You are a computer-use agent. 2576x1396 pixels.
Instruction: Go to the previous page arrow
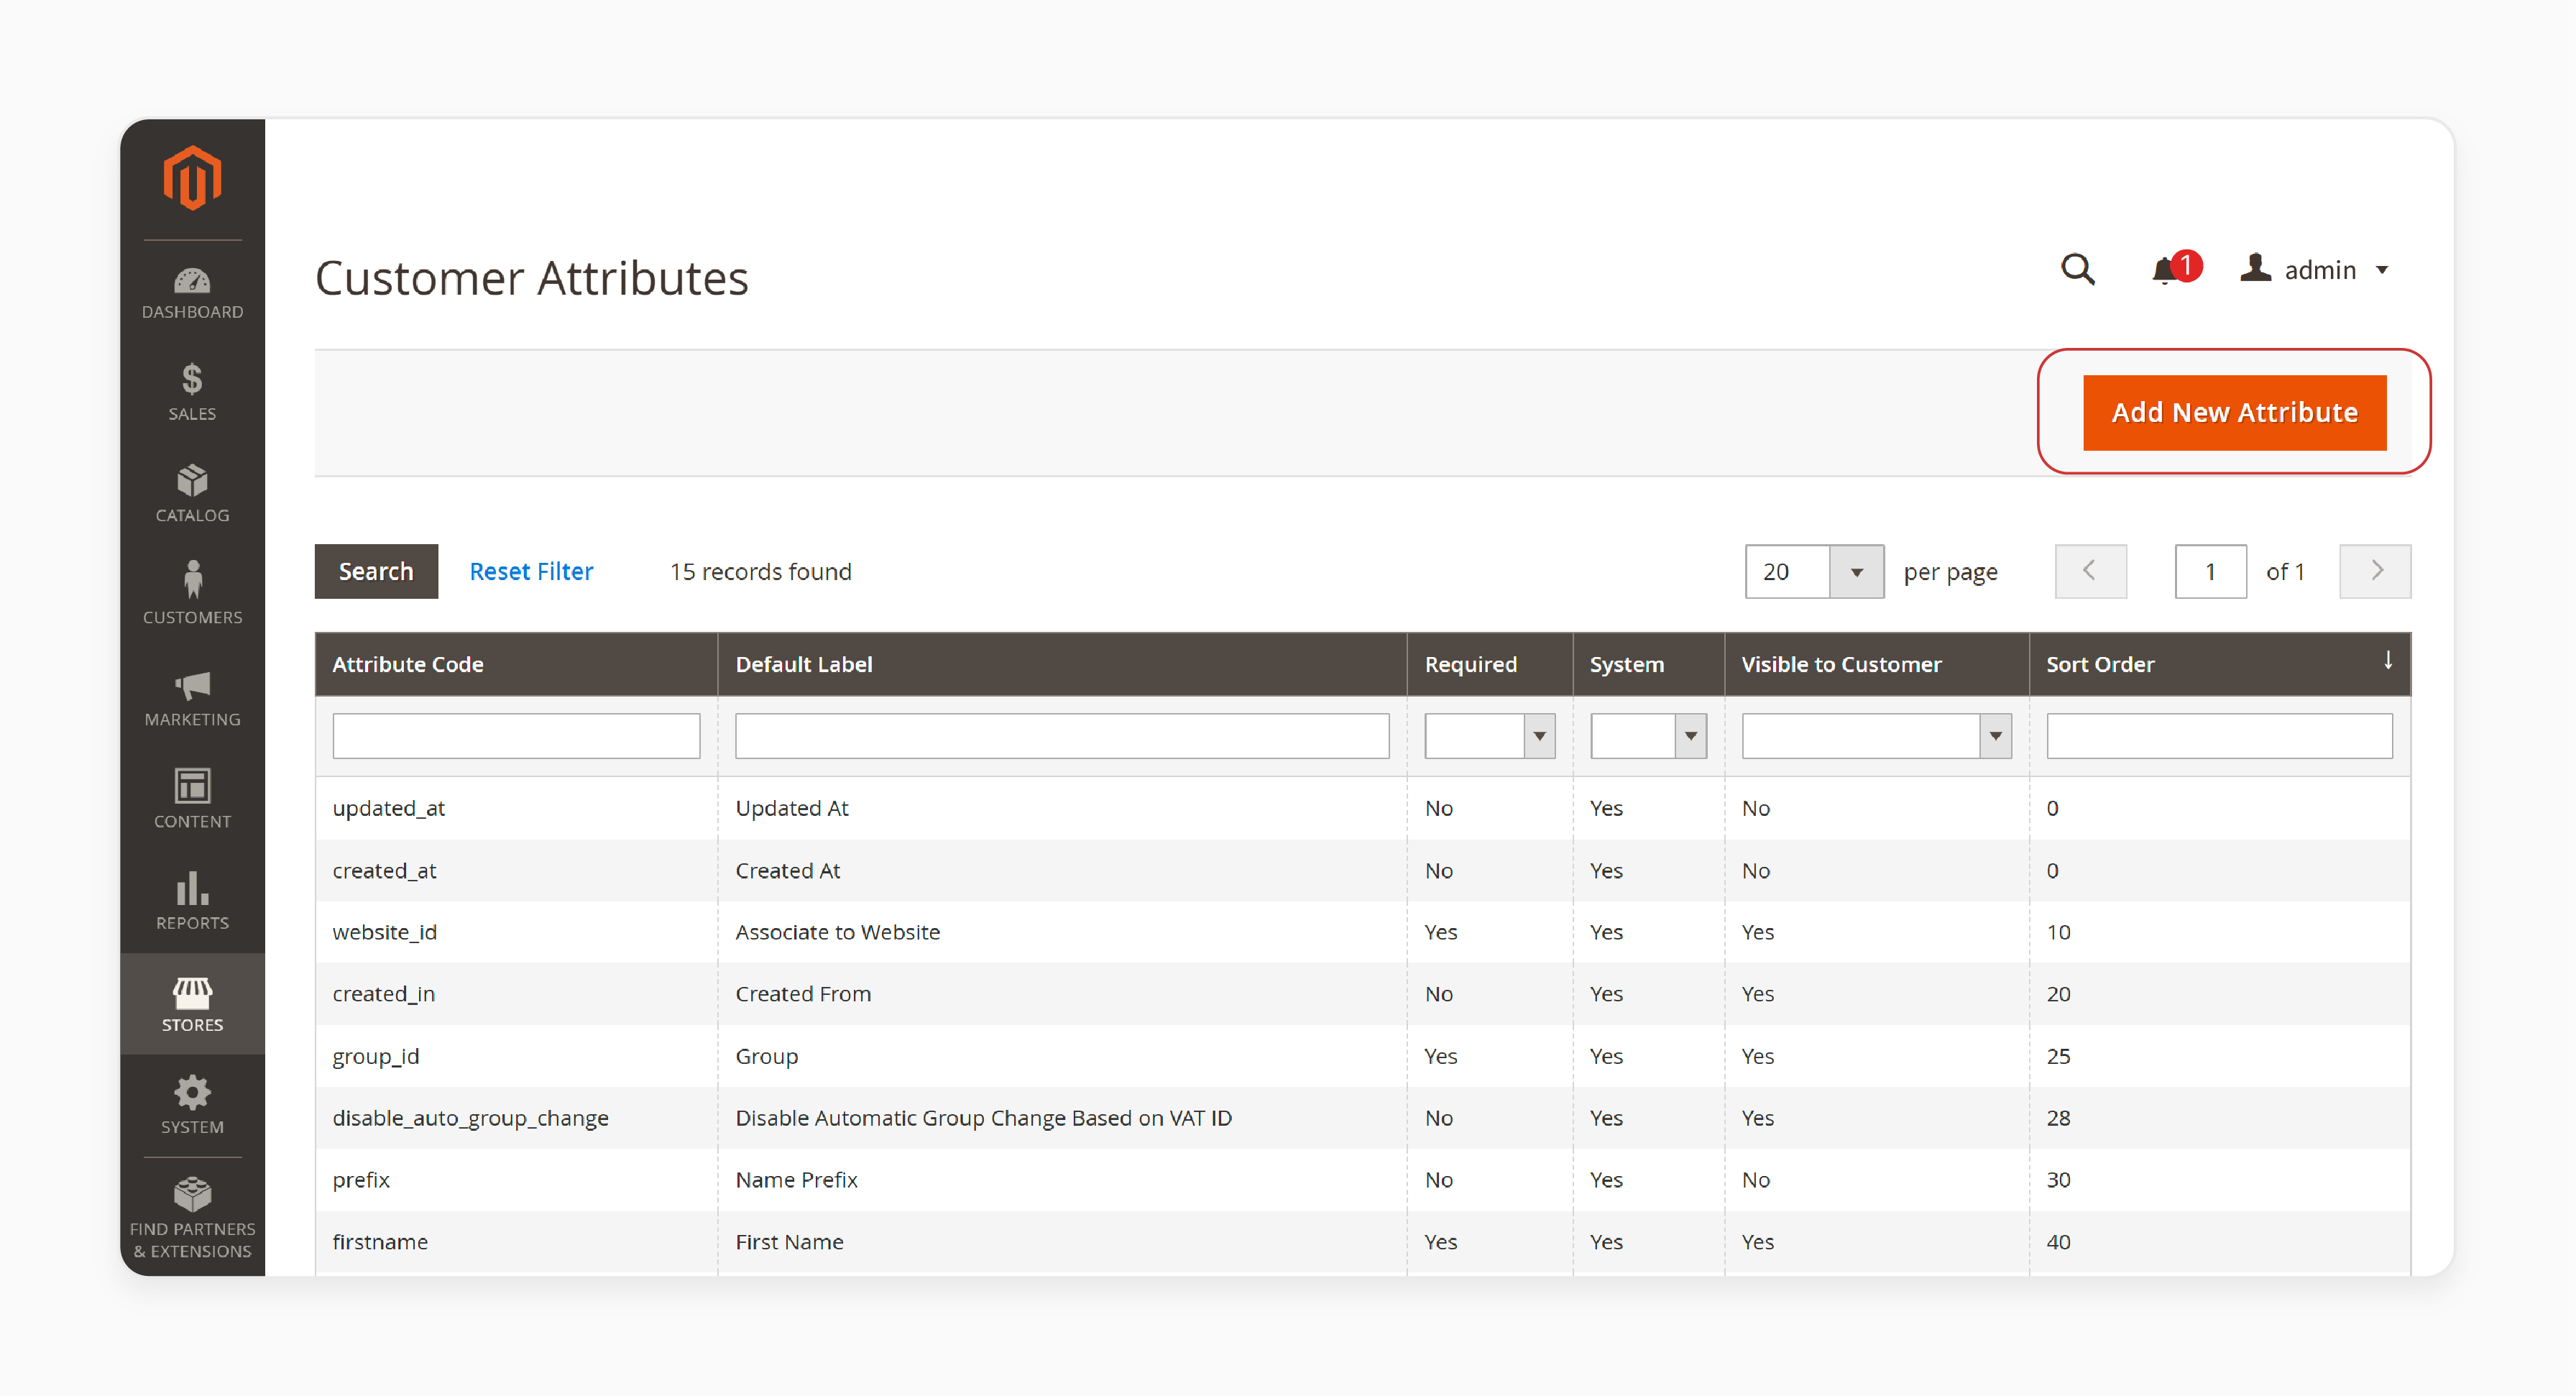pos(2090,572)
